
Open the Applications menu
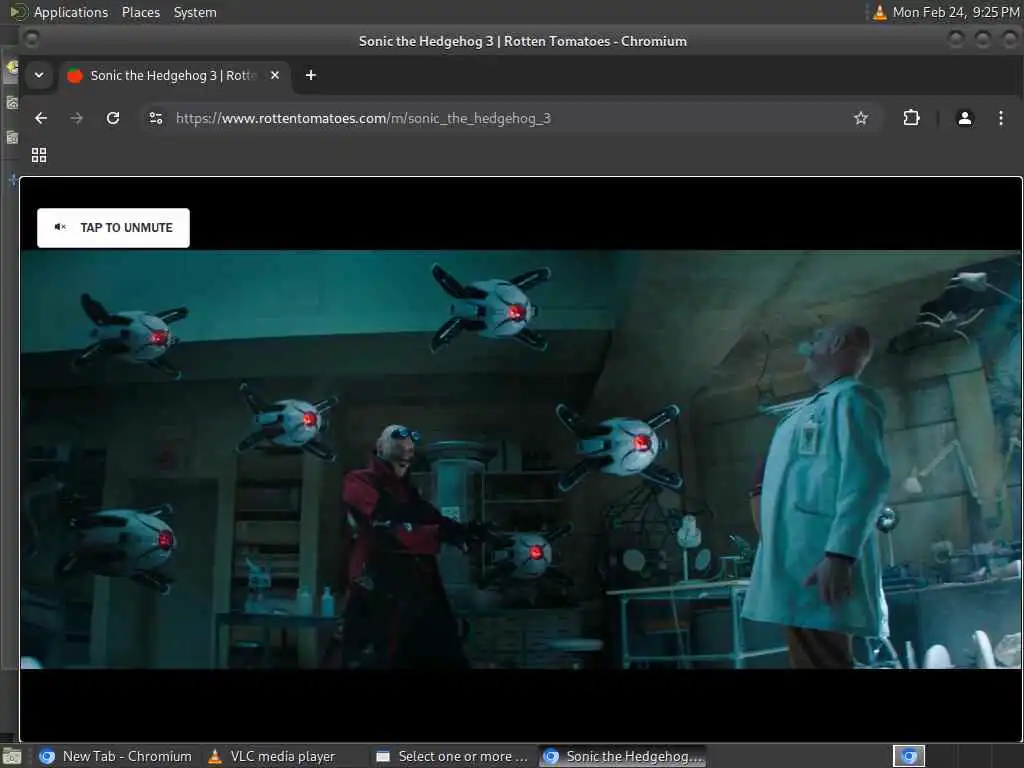pos(71,12)
